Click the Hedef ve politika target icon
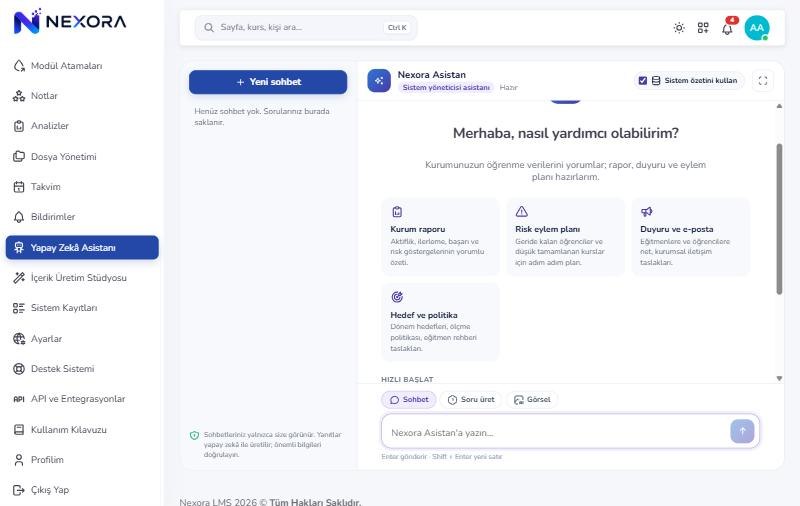800x506 pixels. tap(397, 297)
